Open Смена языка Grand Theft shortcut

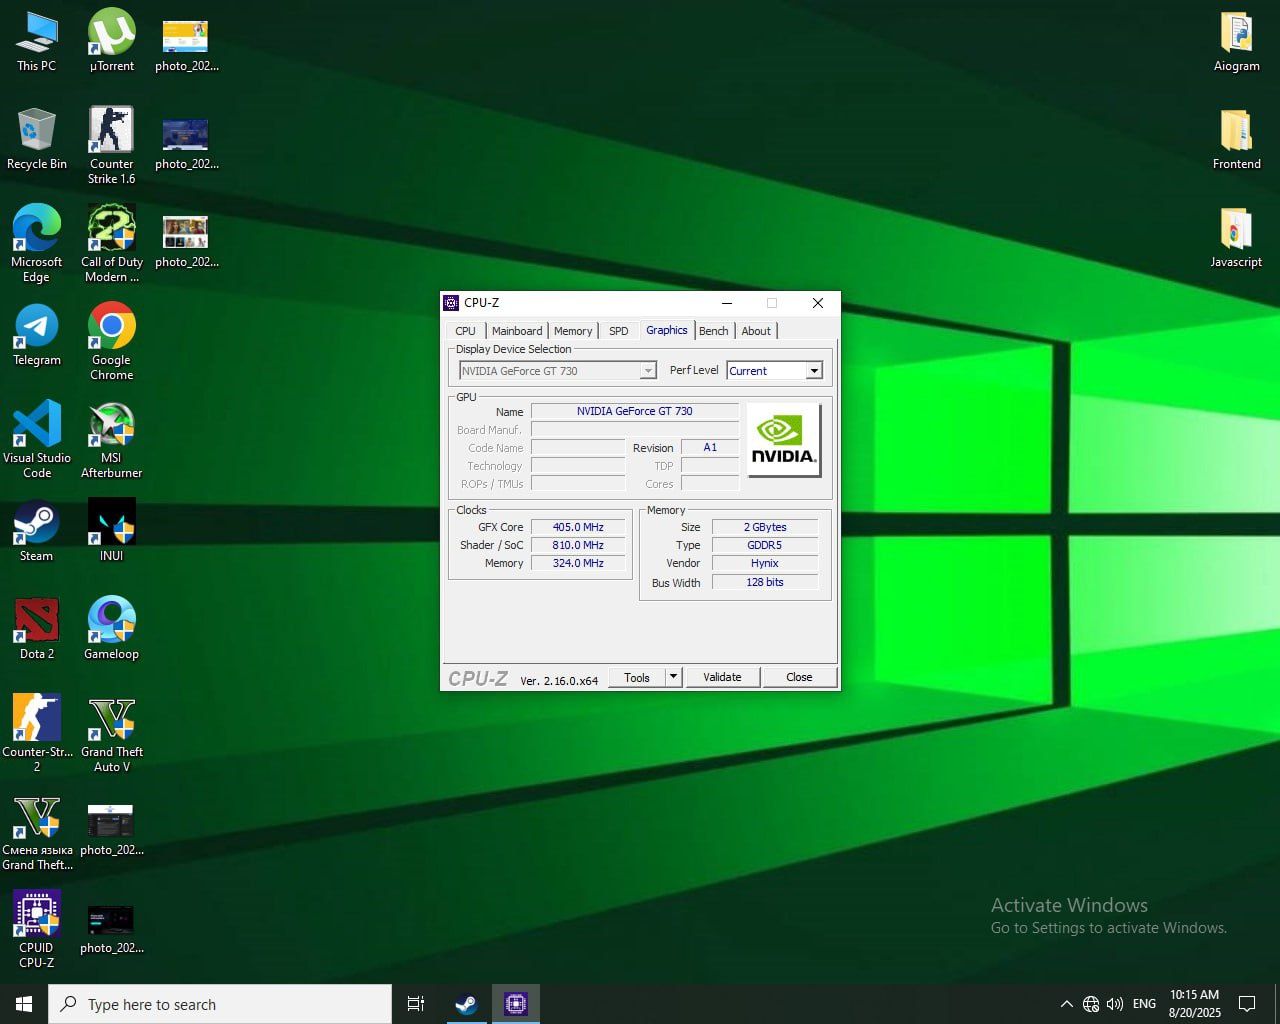37,832
